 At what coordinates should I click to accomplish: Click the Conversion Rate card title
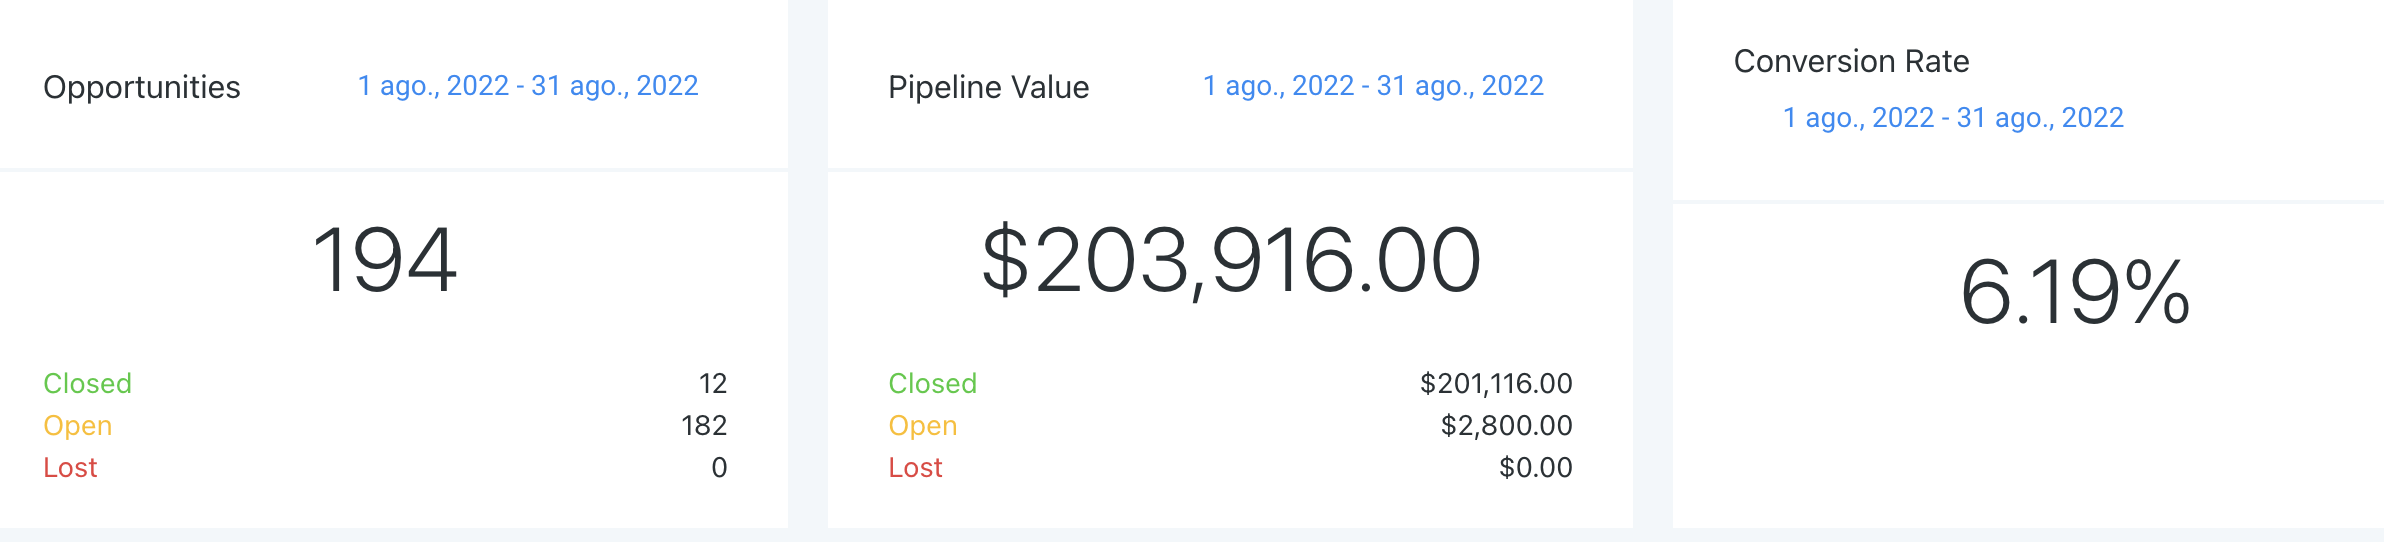pyautogui.click(x=1851, y=61)
